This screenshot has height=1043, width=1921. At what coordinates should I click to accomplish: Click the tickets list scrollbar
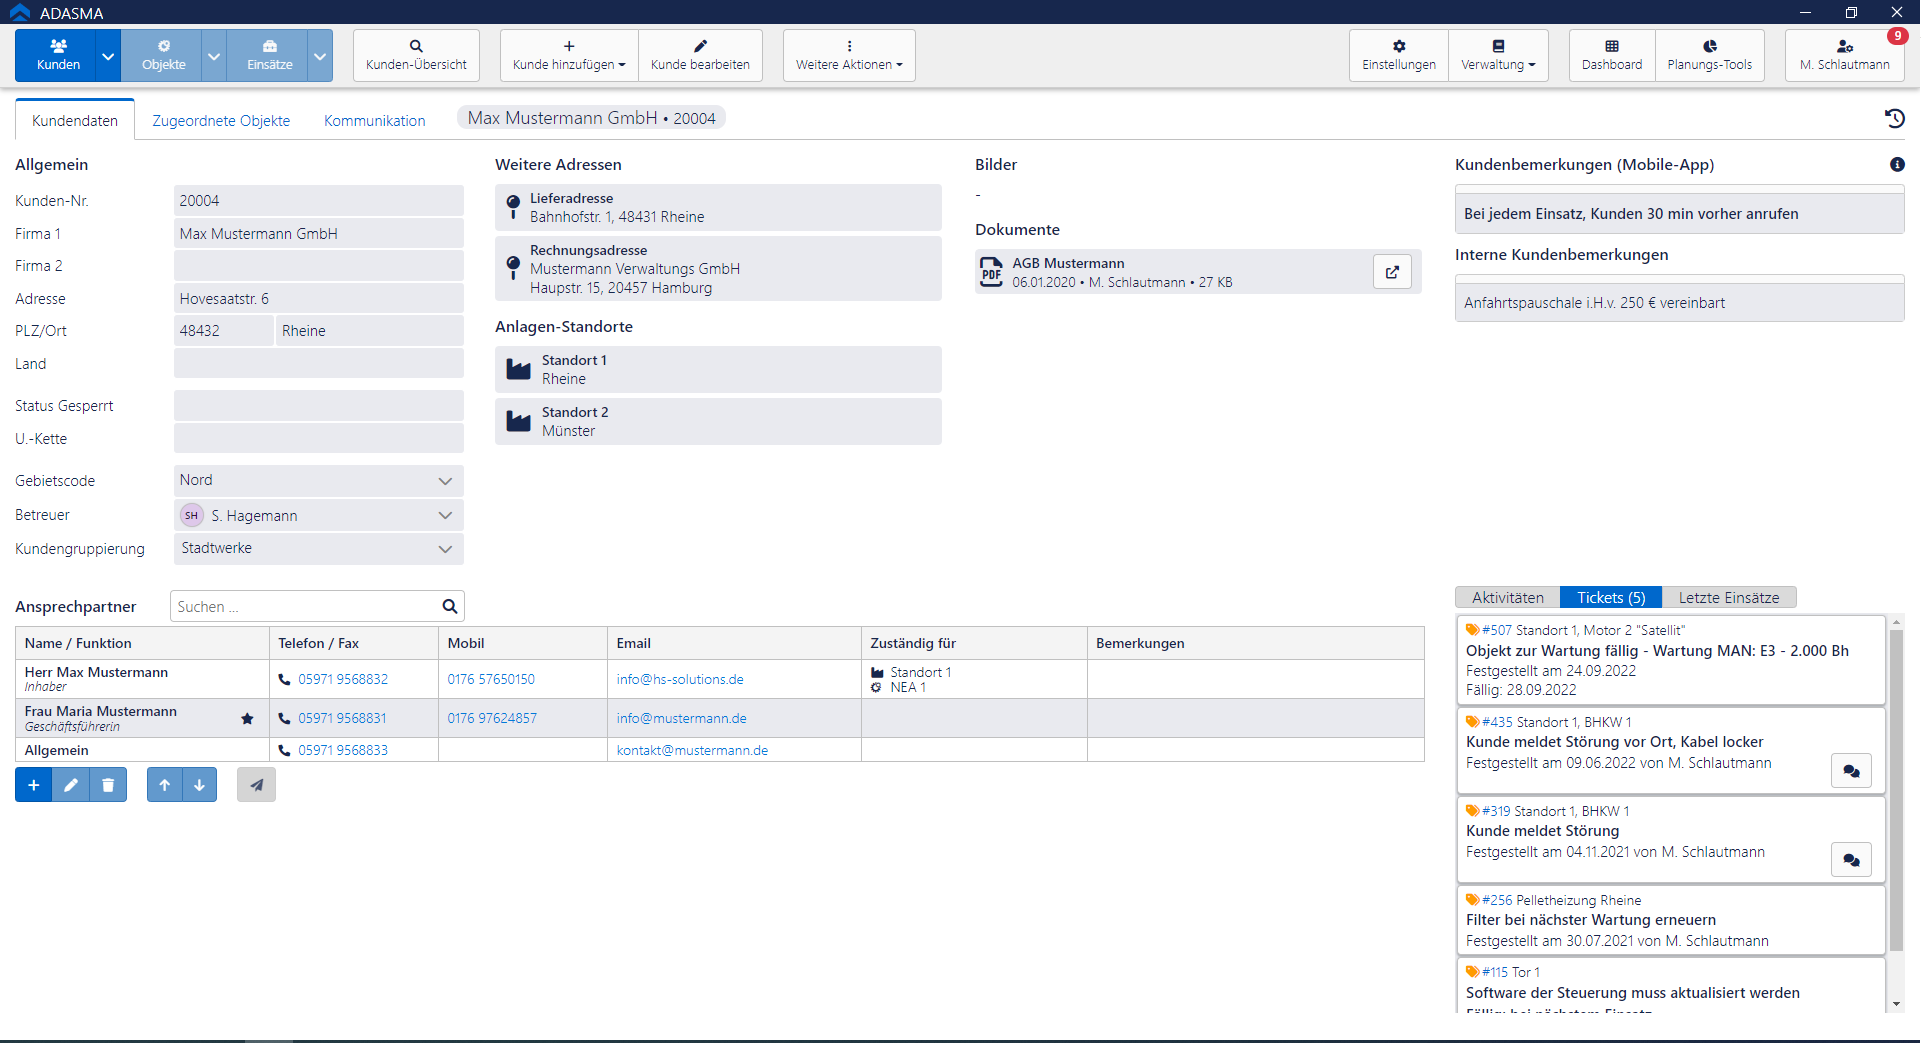pyautogui.click(x=1895, y=790)
